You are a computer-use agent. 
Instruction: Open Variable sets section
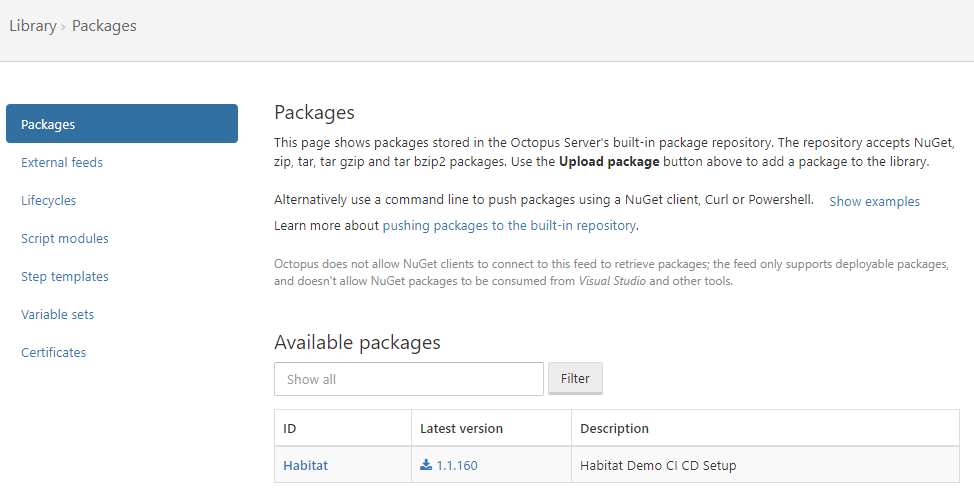58,314
